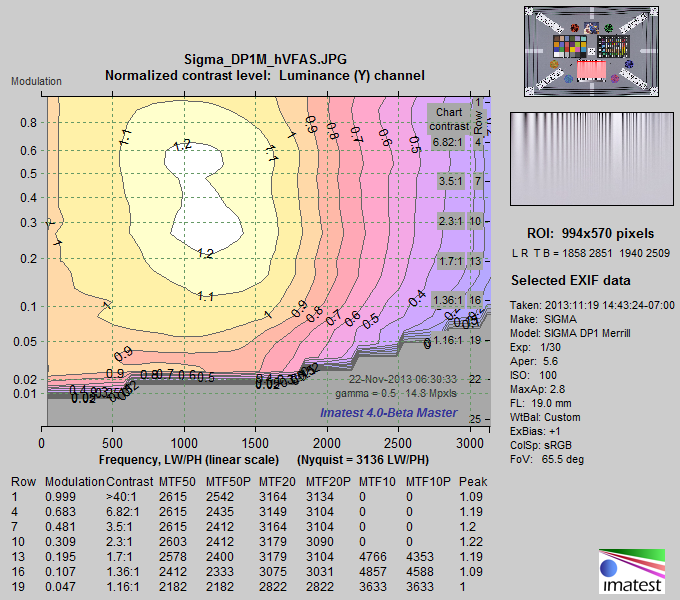The image size is (680, 600).
Task: Click the 'FL: 19.0 mm' EXIF line
Action: click(x=540, y=403)
